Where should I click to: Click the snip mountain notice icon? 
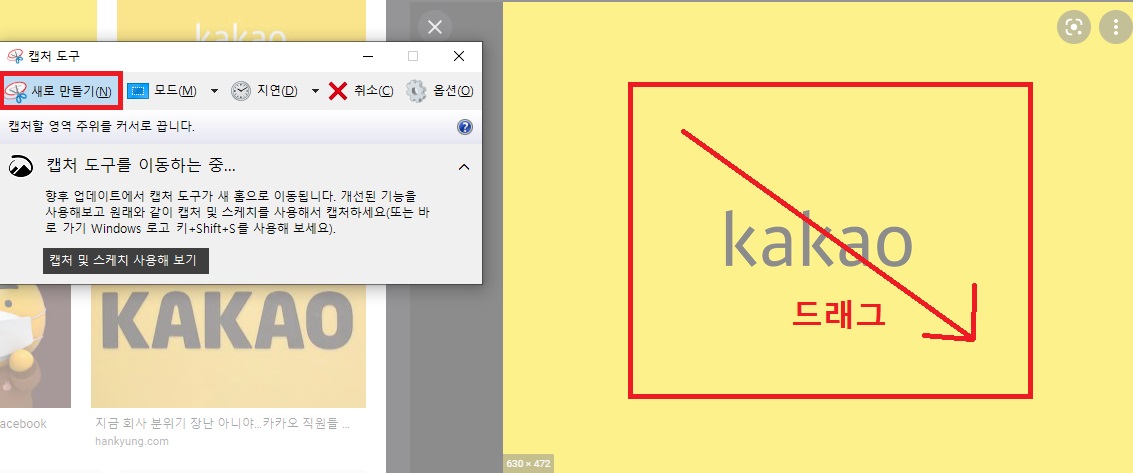[21, 167]
